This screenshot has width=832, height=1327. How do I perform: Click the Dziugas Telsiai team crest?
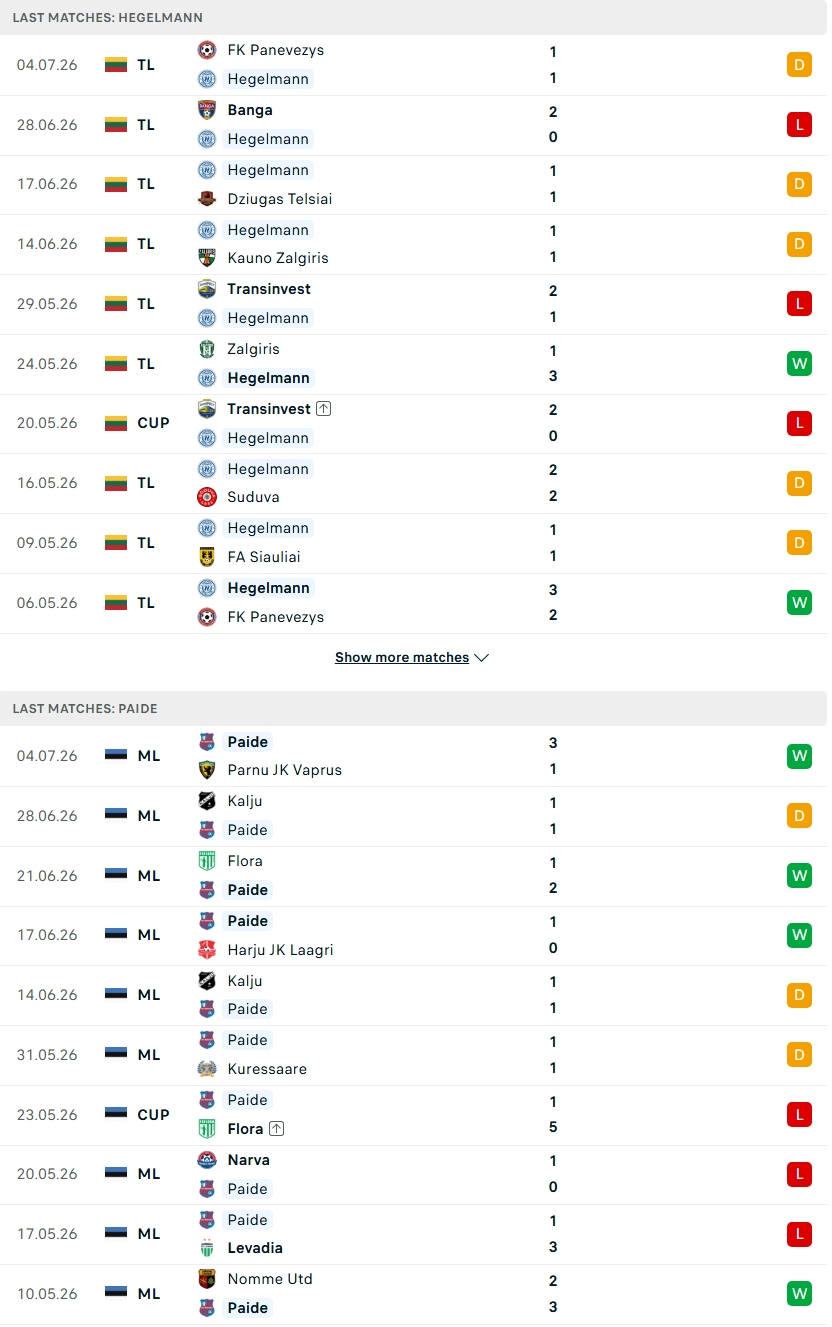[x=207, y=198]
